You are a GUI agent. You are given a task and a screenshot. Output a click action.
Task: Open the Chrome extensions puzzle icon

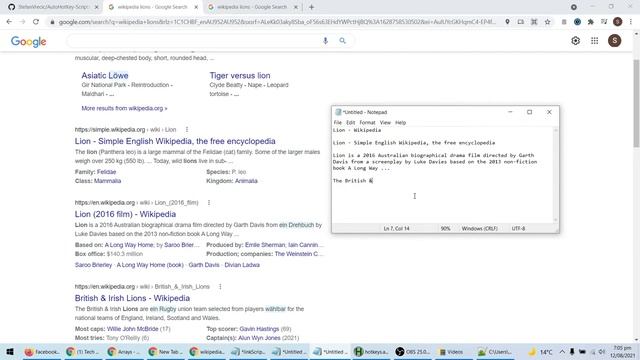point(591,22)
